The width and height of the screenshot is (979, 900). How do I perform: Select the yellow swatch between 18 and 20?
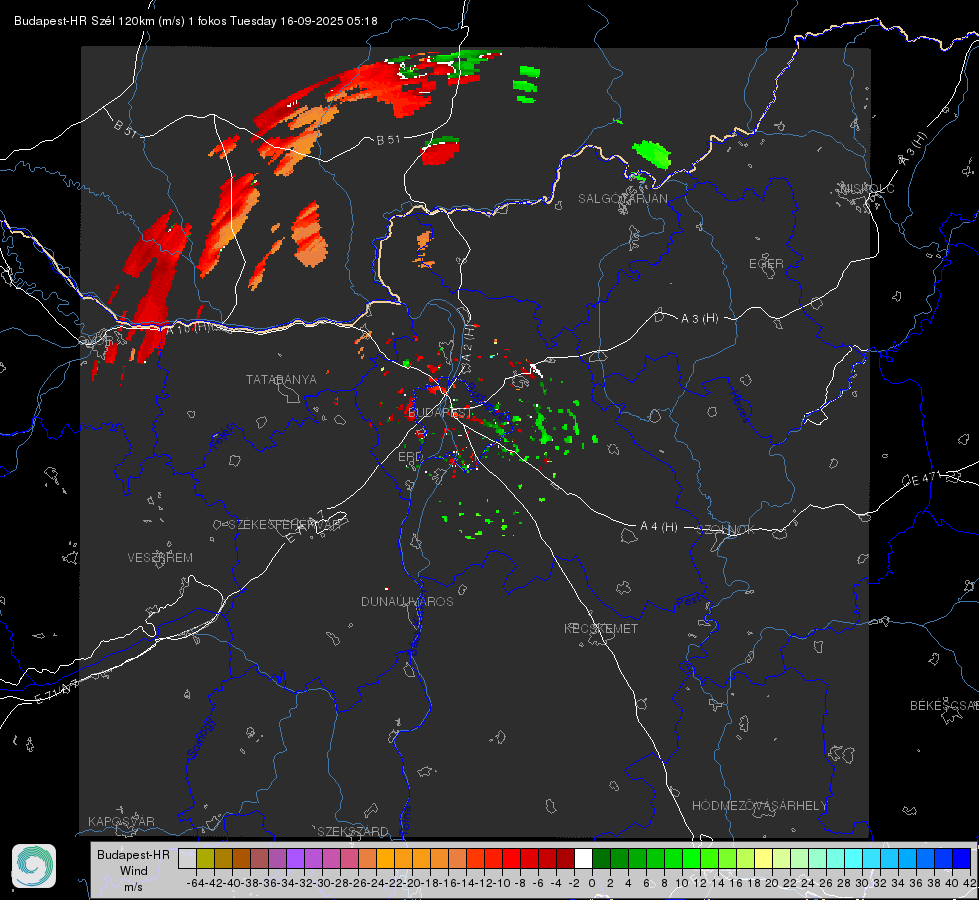tap(764, 858)
